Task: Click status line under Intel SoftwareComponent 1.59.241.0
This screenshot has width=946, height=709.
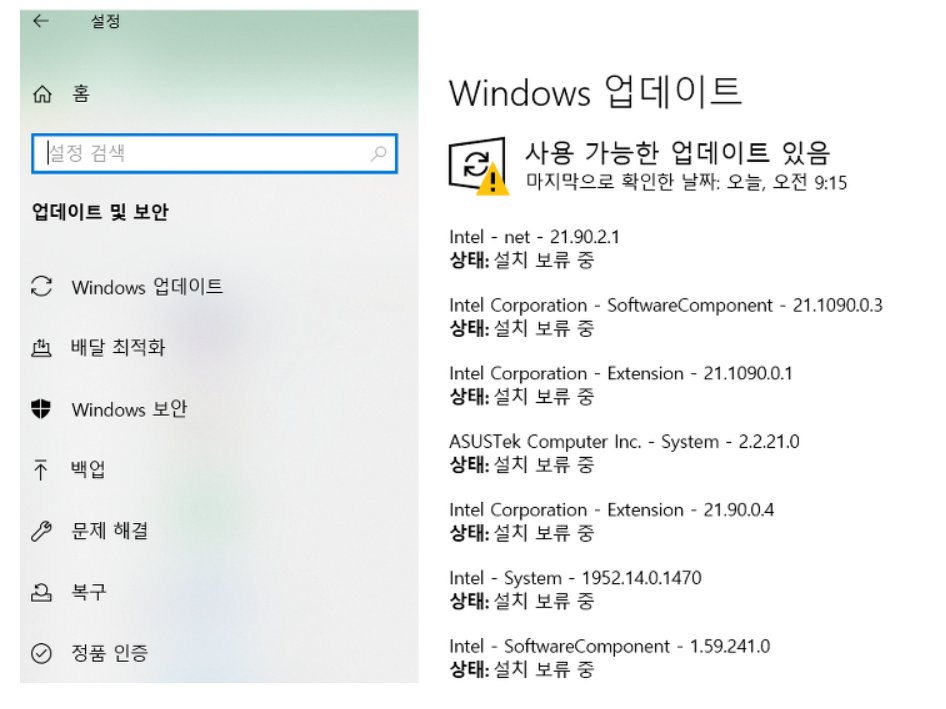Action: point(522,670)
